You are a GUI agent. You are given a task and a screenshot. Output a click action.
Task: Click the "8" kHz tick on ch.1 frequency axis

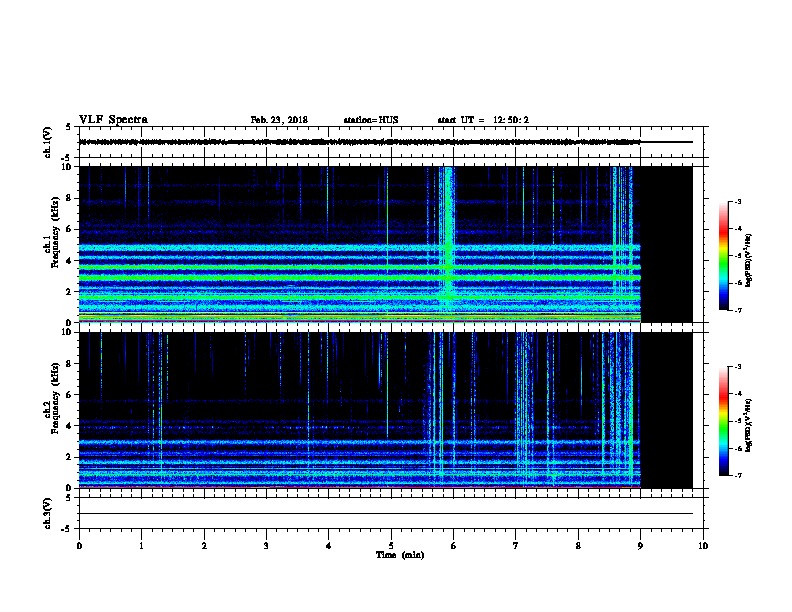point(70,198)
